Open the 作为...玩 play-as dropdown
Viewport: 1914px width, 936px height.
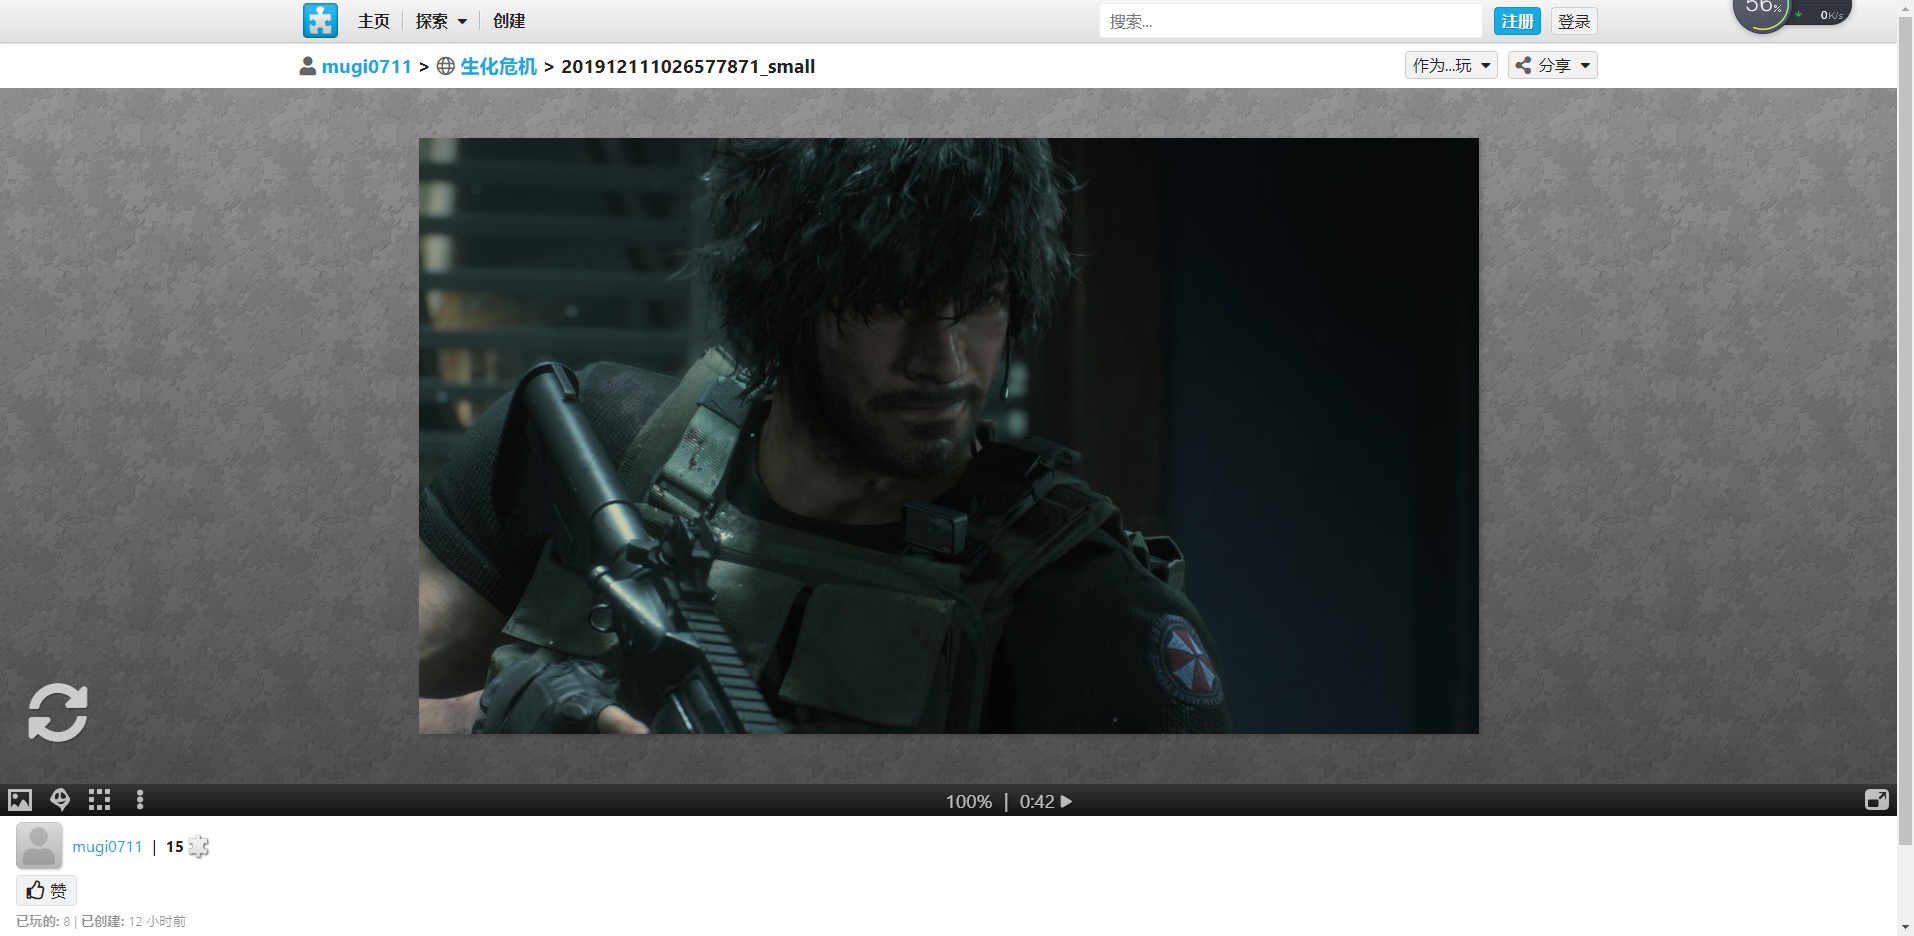1451,66
